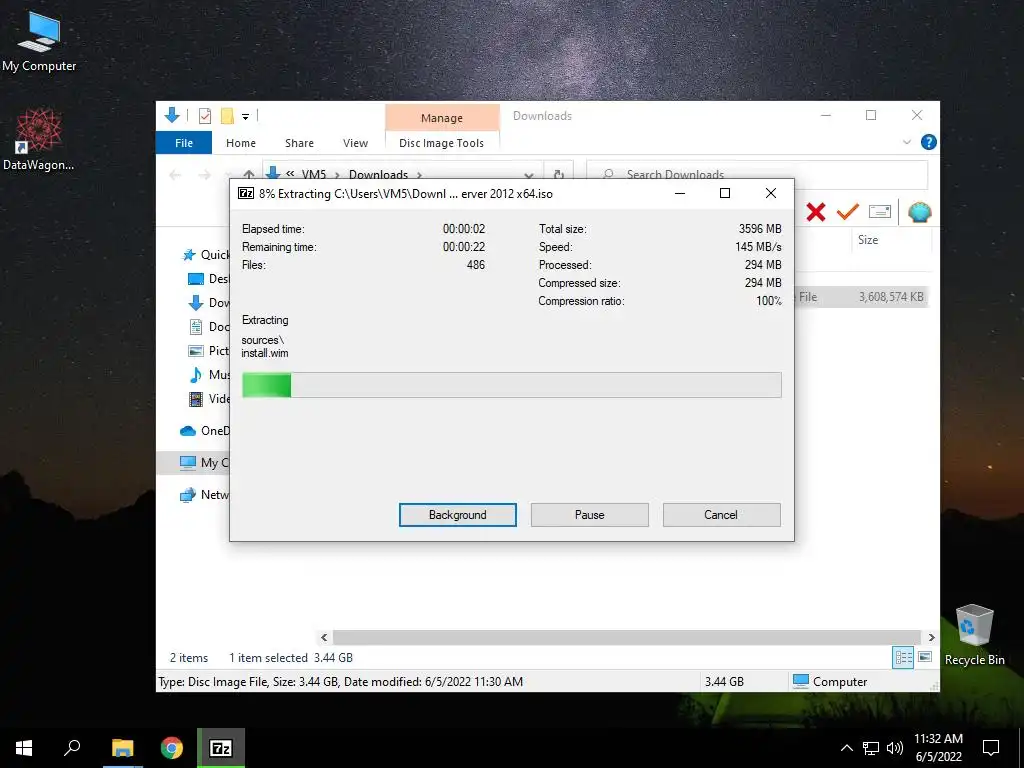Select OneDrive in navigation pane

point(204,430)
